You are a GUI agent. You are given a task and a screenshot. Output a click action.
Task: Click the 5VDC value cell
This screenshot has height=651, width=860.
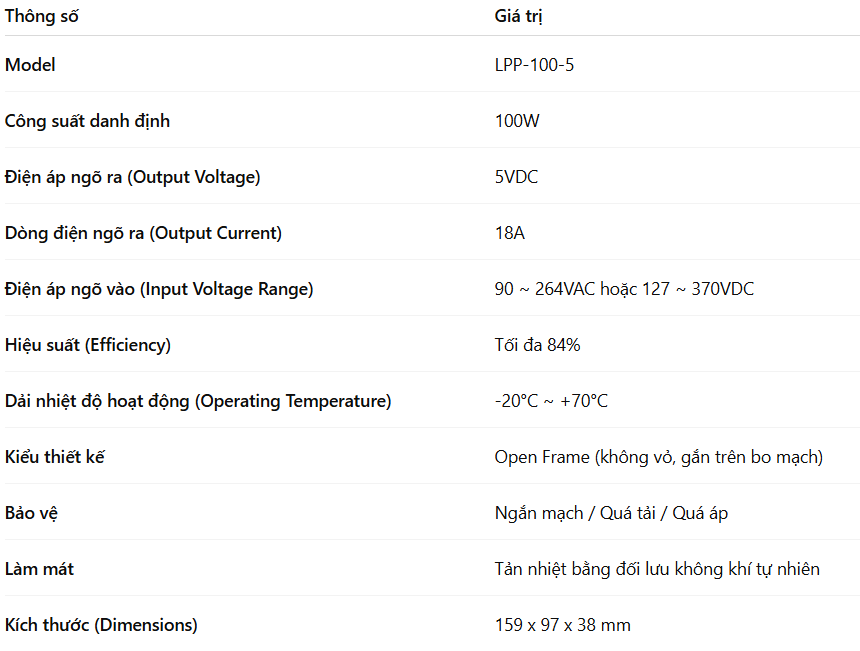pyautogui.click(x=516, y=177)
